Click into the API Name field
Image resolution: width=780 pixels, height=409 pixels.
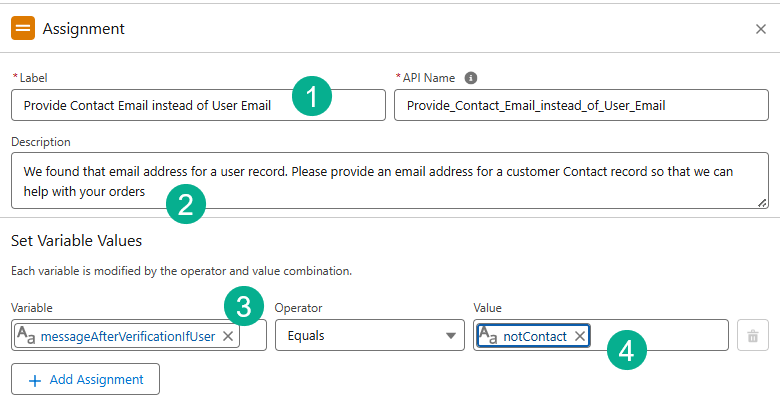point(580,105)
